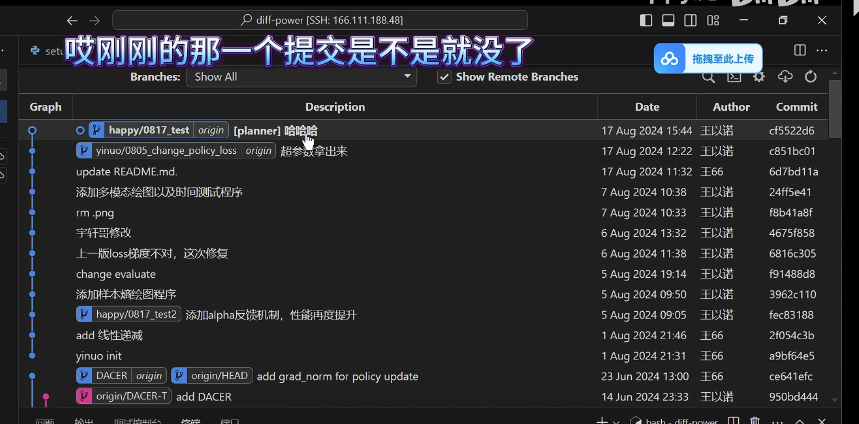
Task: Select commit '宇轩哥修改'
Action: [x=104, y=233]
